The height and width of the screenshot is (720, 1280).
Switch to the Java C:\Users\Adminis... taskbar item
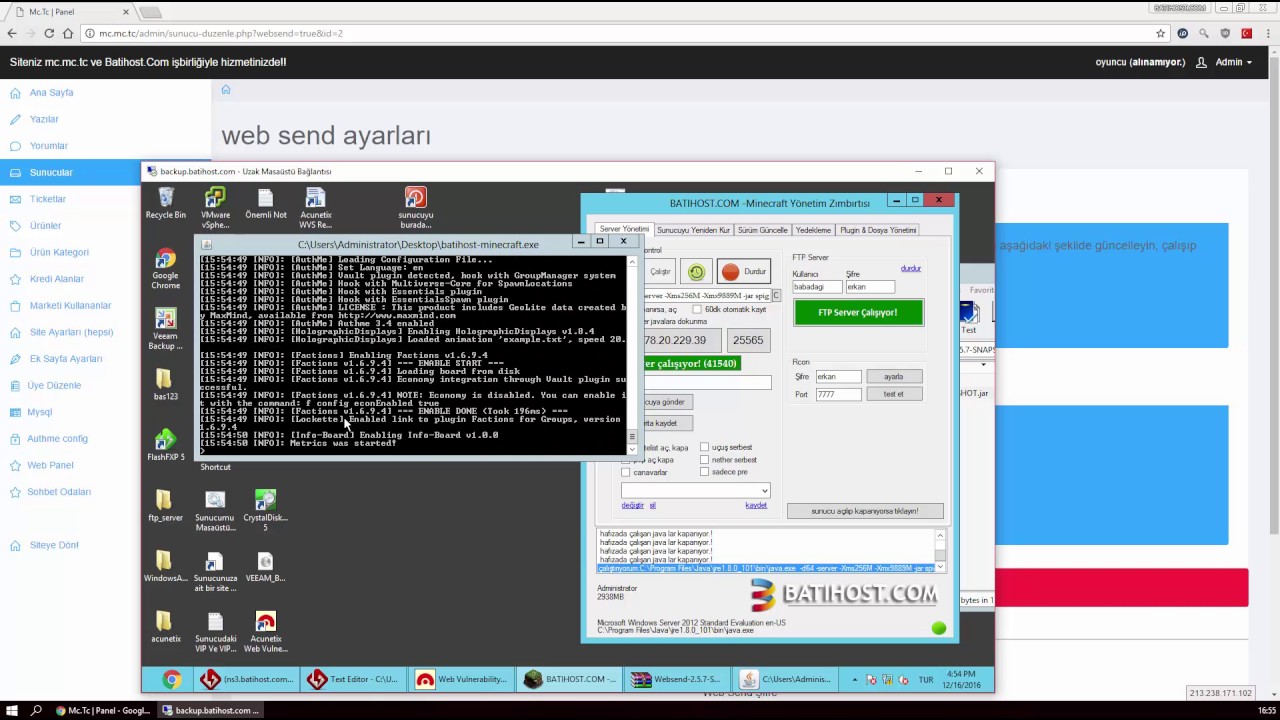785,680
